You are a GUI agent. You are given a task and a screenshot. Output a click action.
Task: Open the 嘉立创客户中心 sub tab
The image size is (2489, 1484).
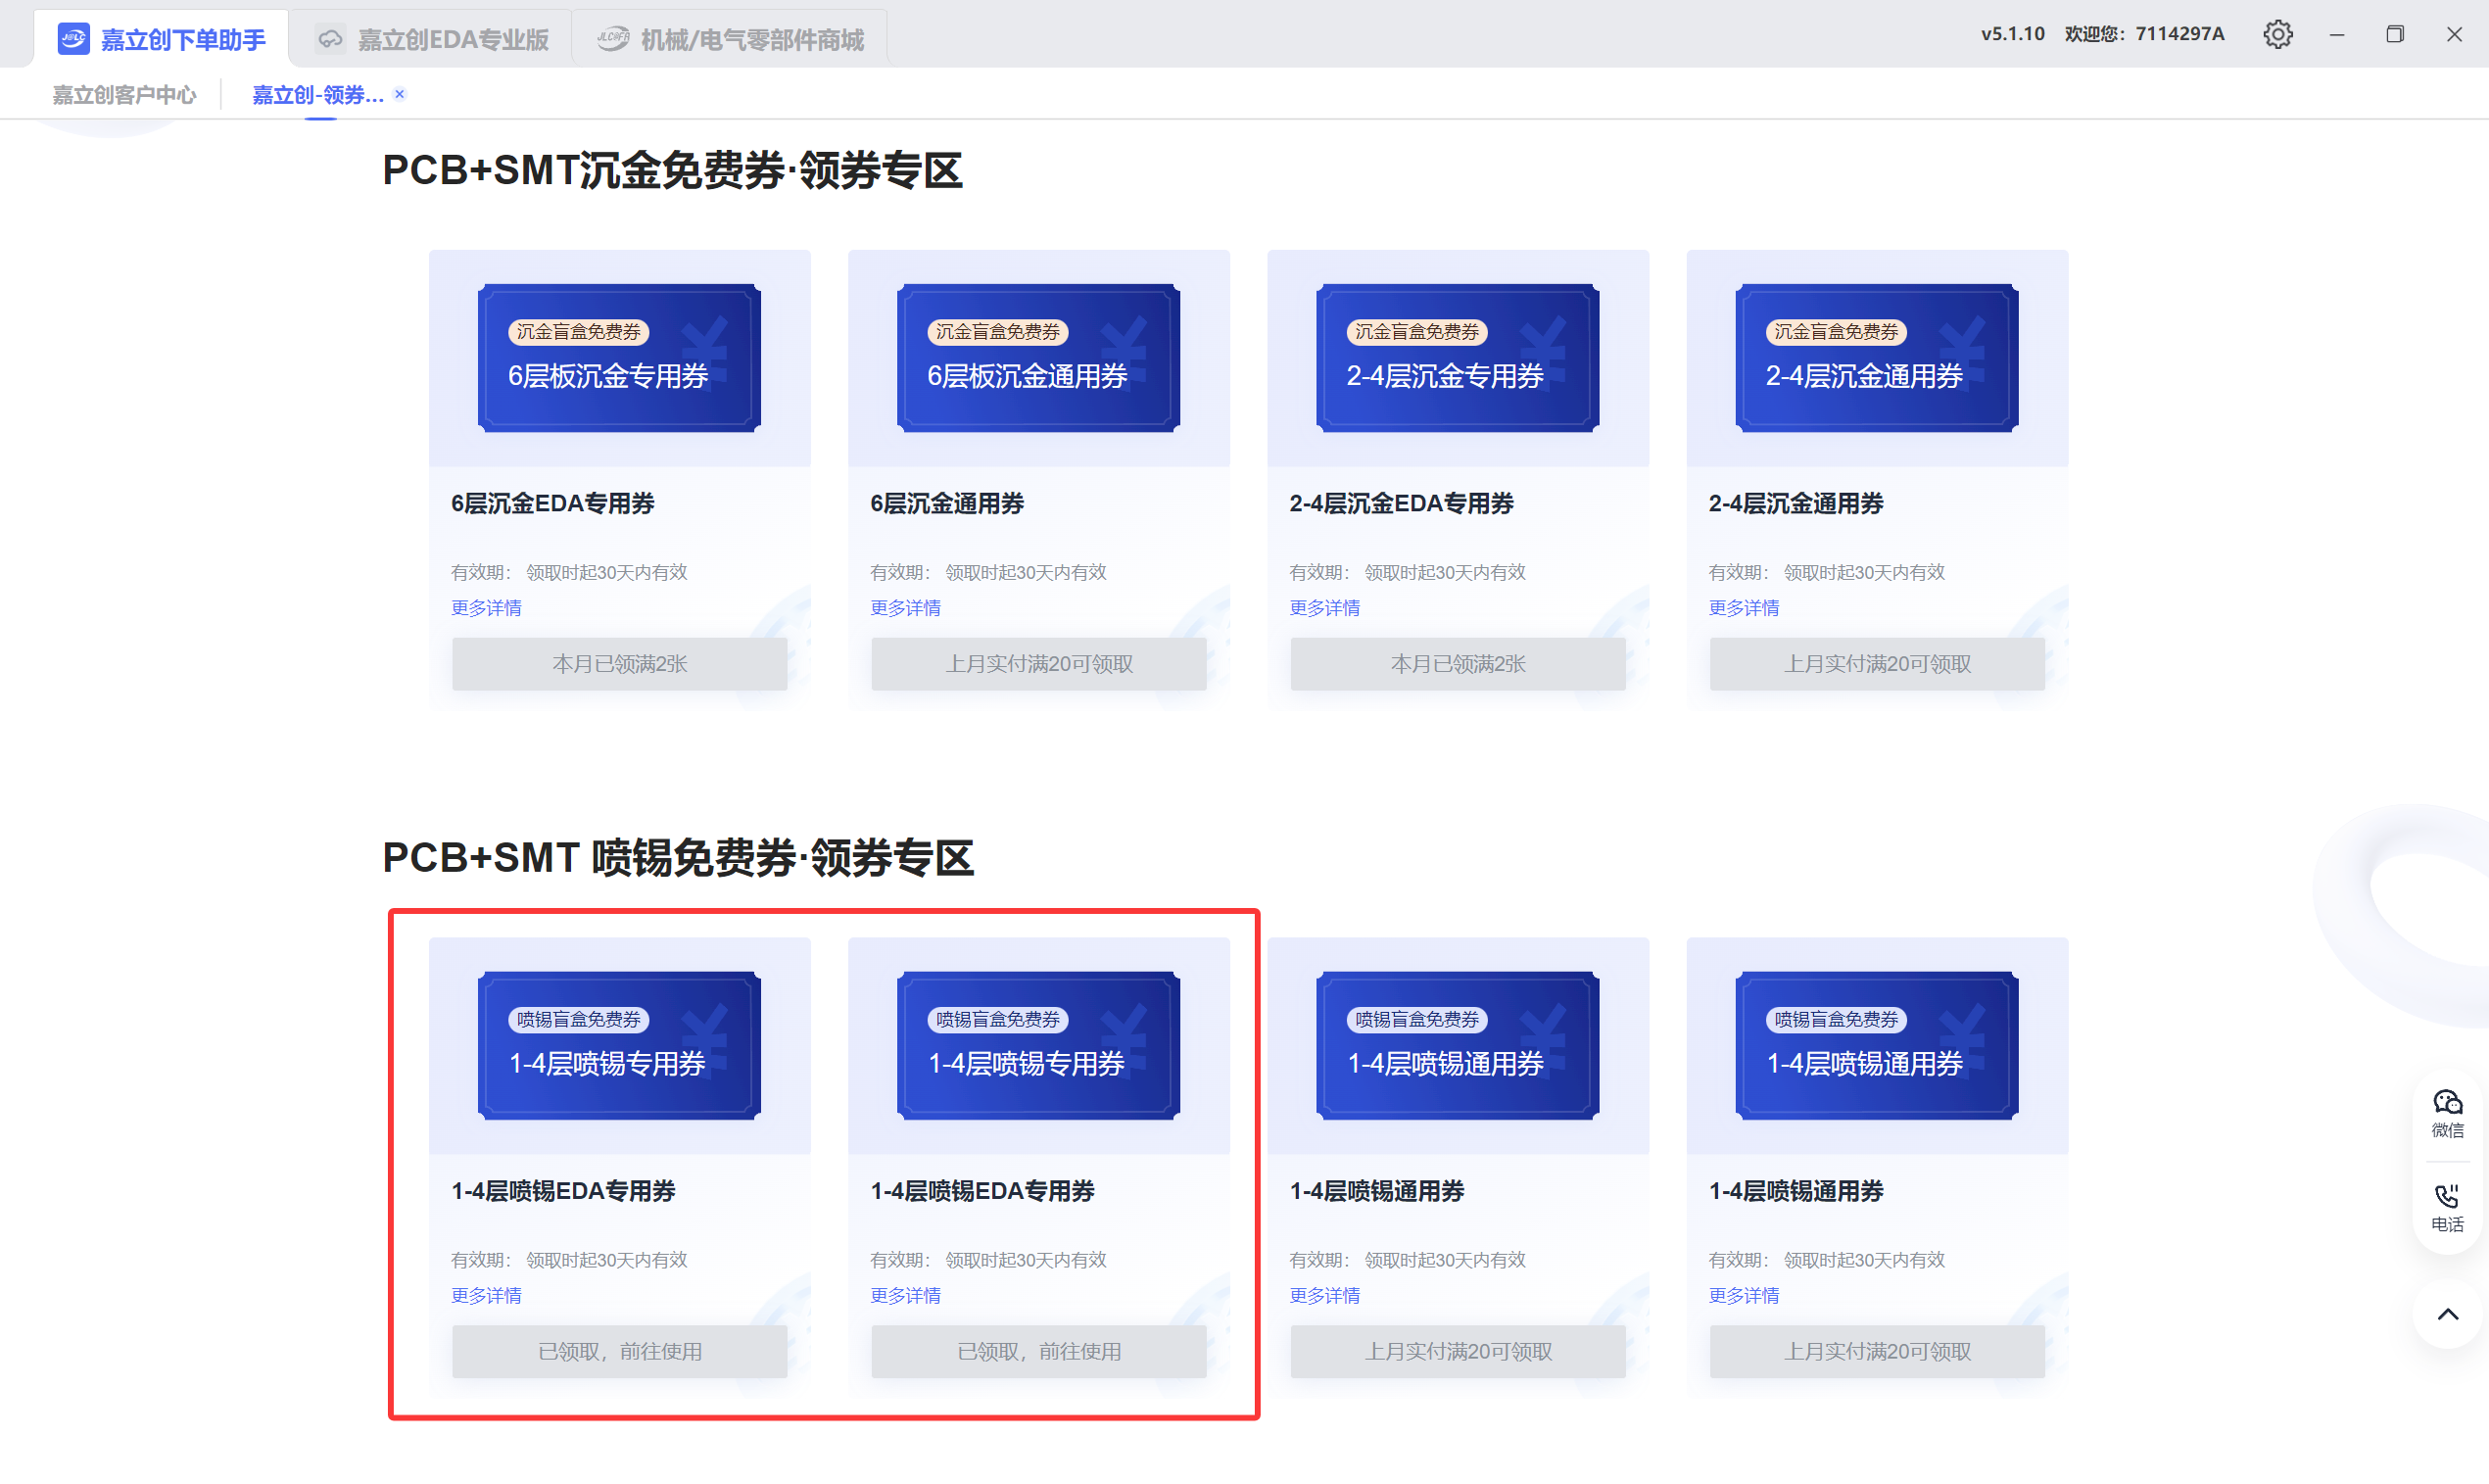tap(124, 95)
